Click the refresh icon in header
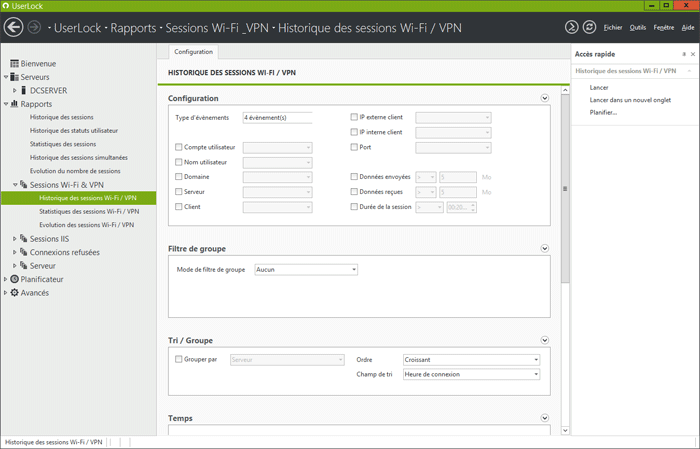 coord(589,27)
